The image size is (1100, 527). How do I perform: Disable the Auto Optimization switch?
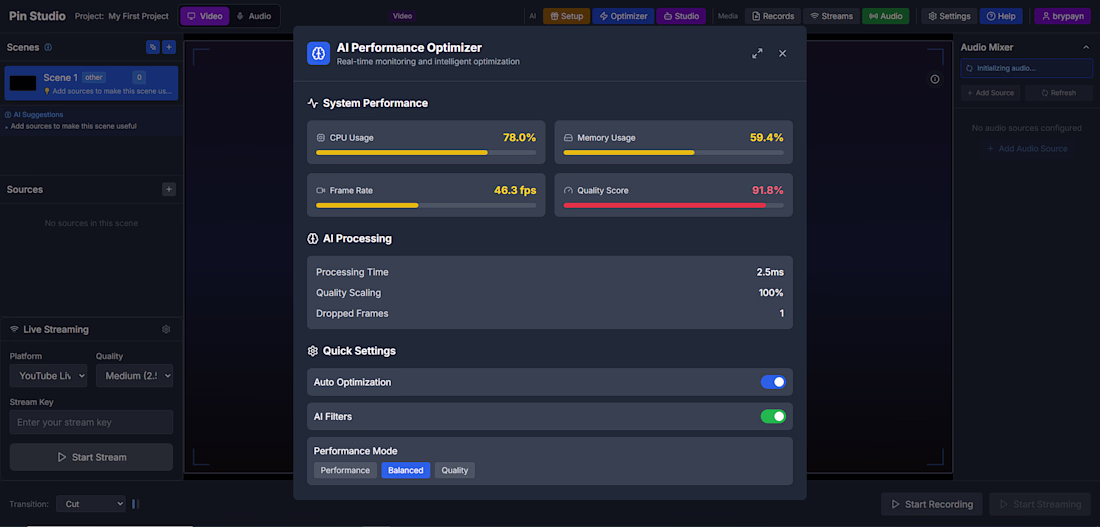click(x=773, y=382)
